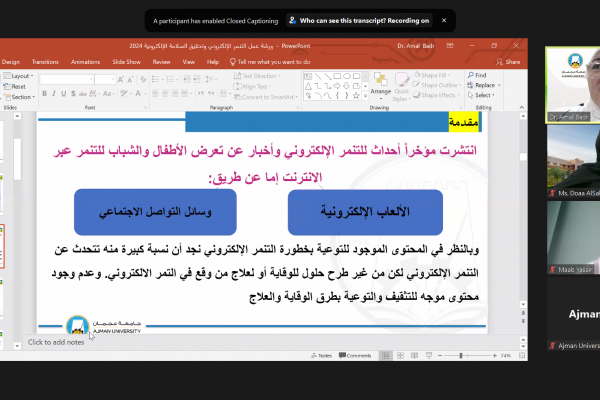Open the Animations ribbon tab
The width and height of the screenshot is (600, 400).
point(85,62)
